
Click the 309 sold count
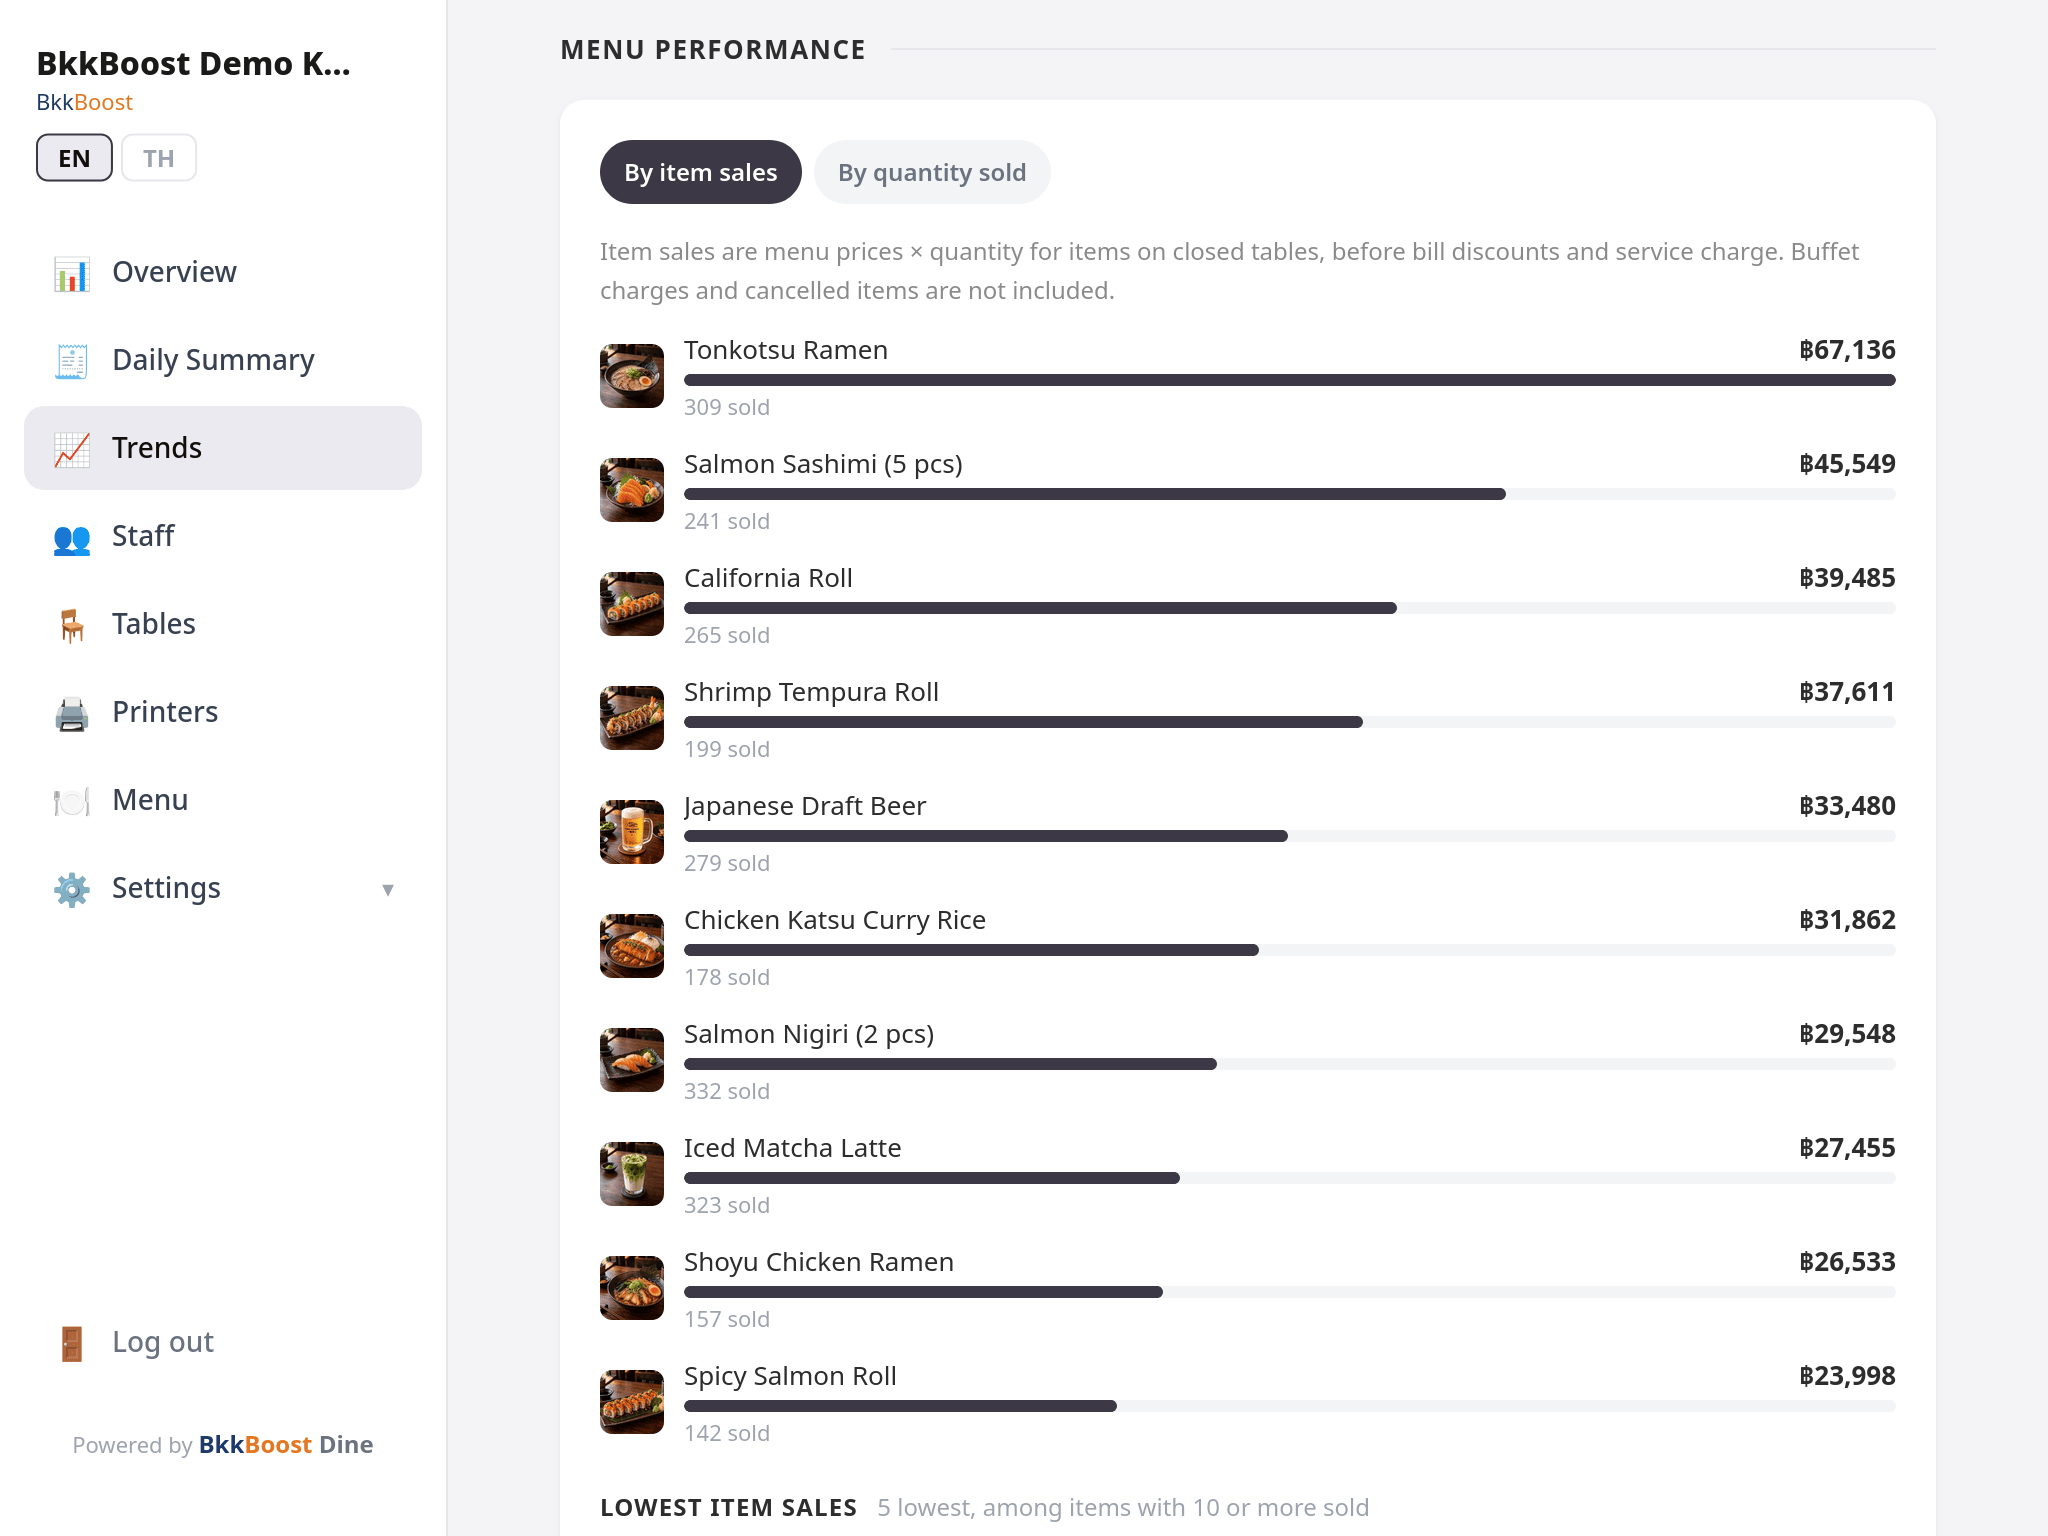pos(727,407)
